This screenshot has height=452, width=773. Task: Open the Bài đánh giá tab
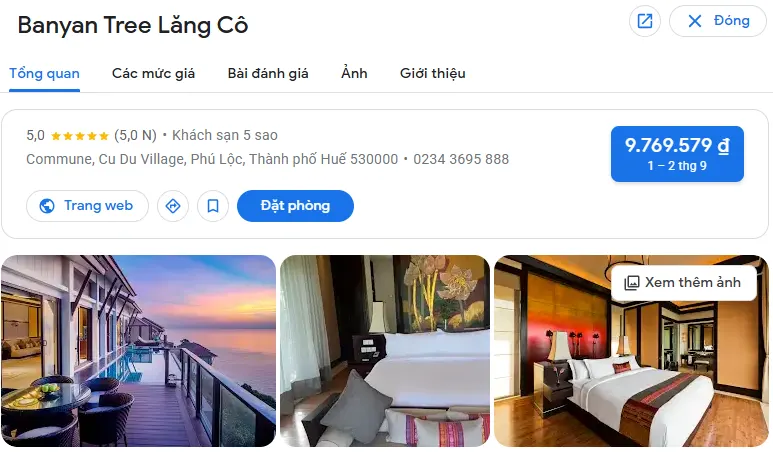click(268, 73)
